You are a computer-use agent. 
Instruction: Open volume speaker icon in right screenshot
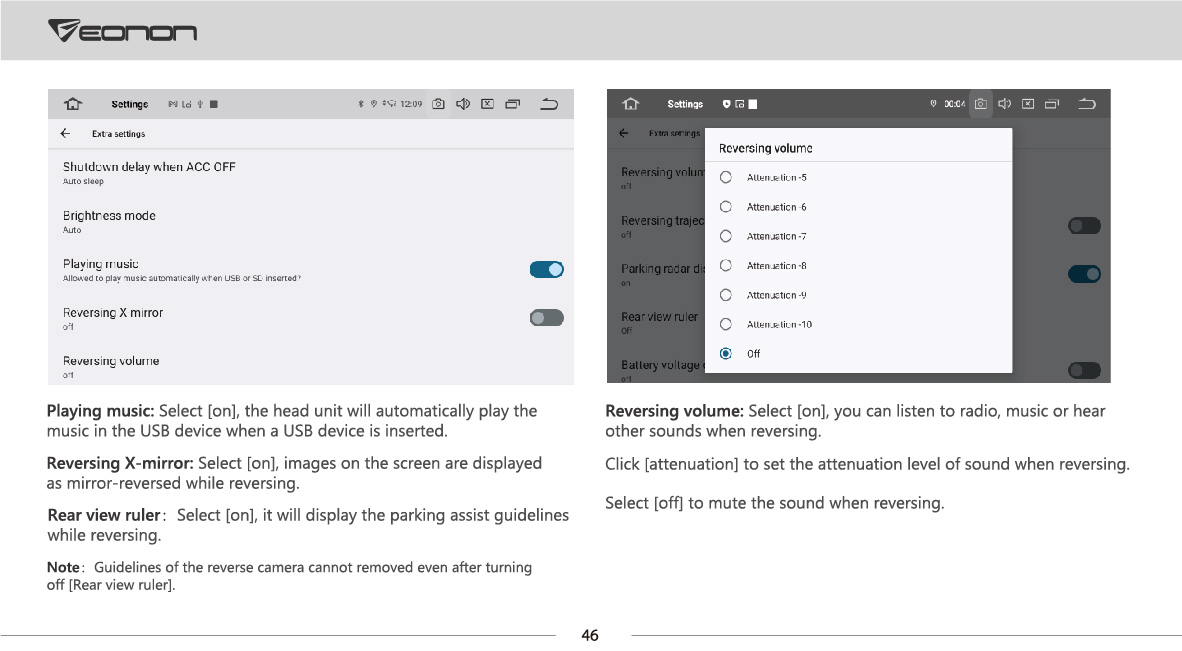click(1004, 104)
